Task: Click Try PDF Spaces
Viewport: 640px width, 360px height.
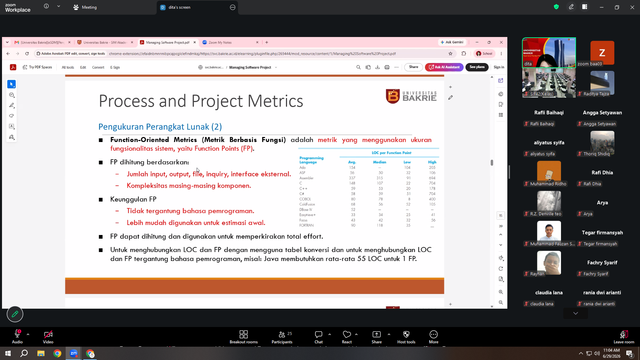Action: point(37,67)
